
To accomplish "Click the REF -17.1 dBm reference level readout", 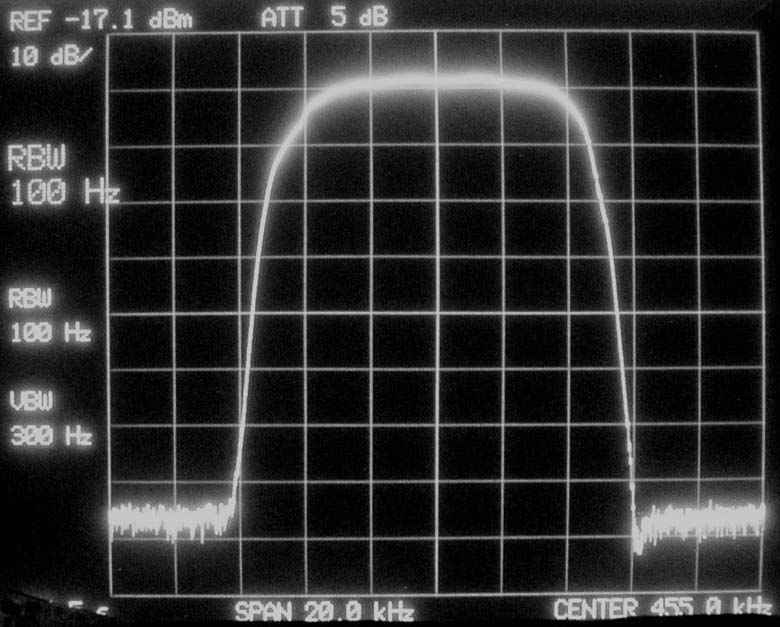I will coord(98,17).
